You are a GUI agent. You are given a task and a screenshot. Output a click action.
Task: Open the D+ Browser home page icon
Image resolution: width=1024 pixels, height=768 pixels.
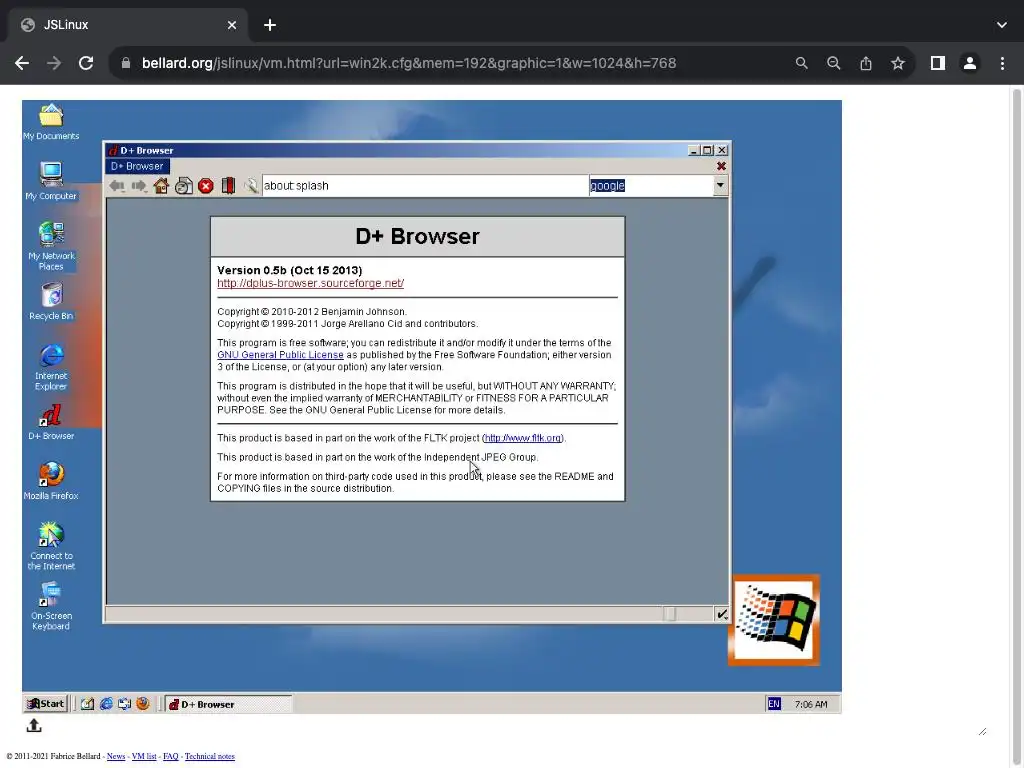(161, 186)
